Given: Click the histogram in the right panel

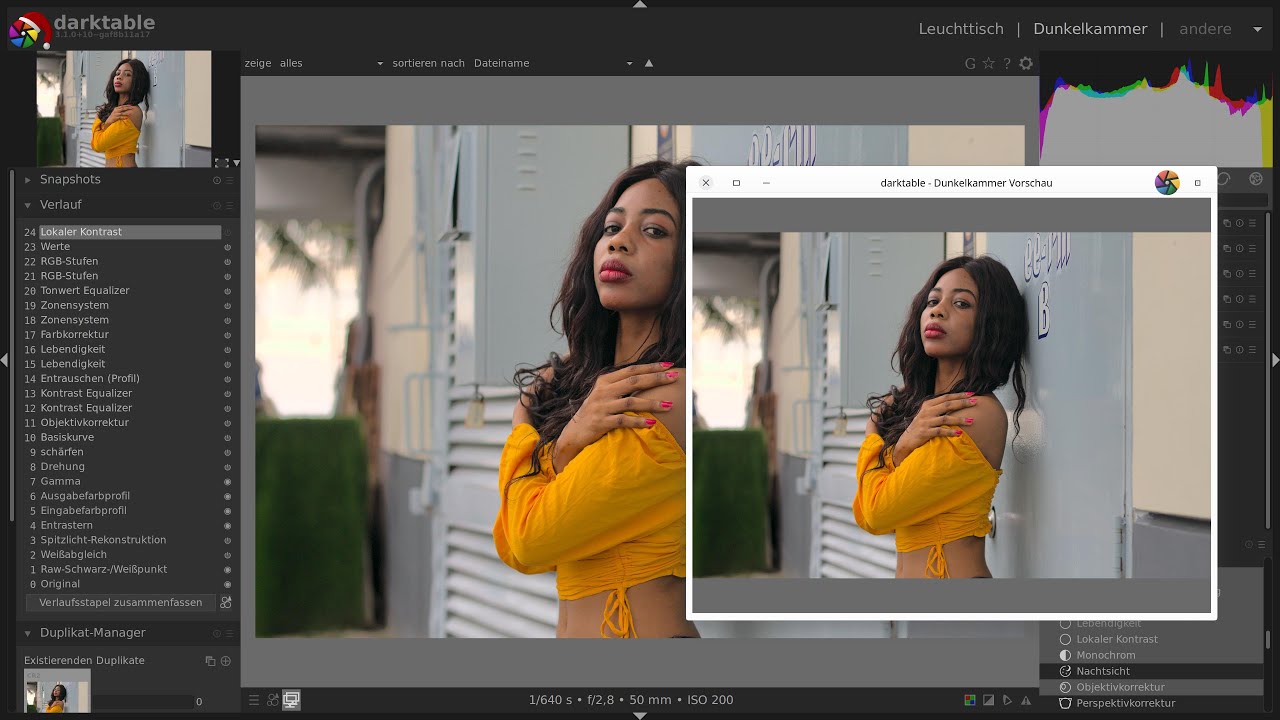Looking at the screenshot, I should 1156,108.
